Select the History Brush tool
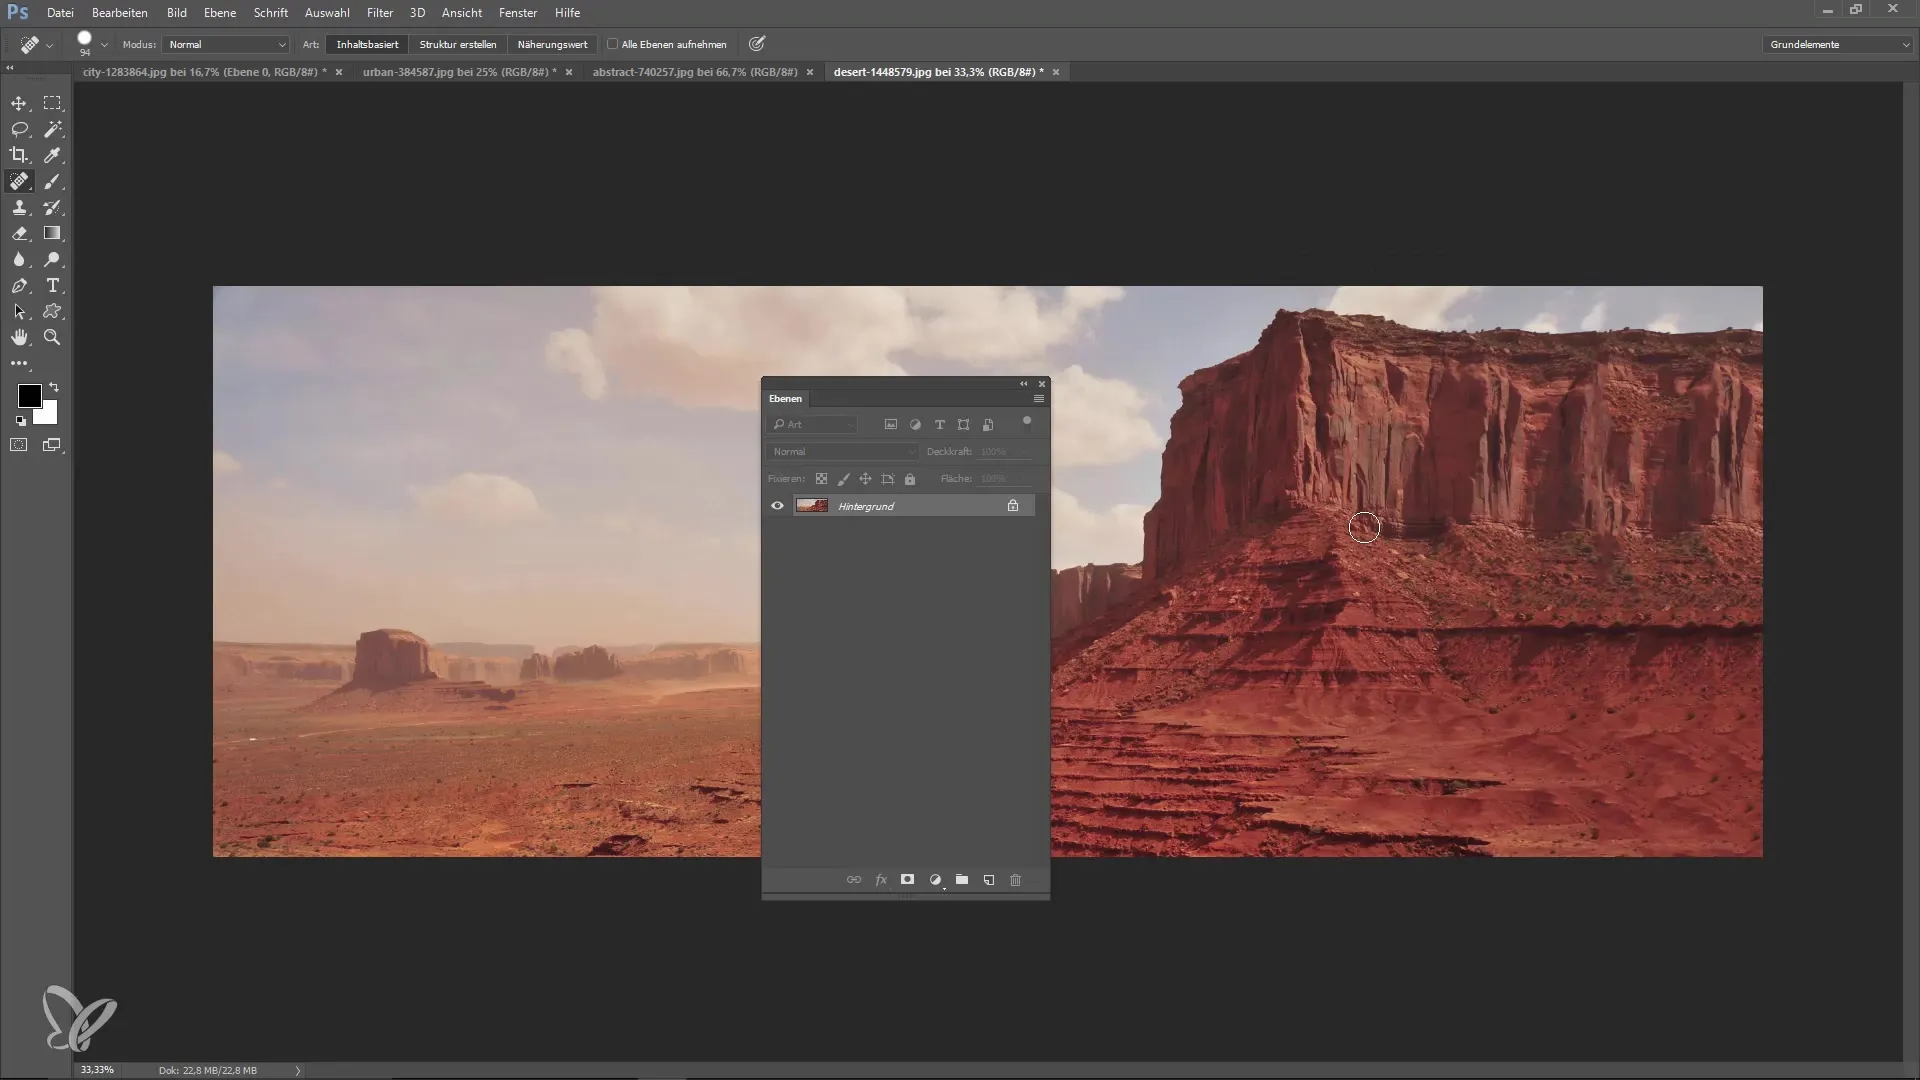 point(52,207)
